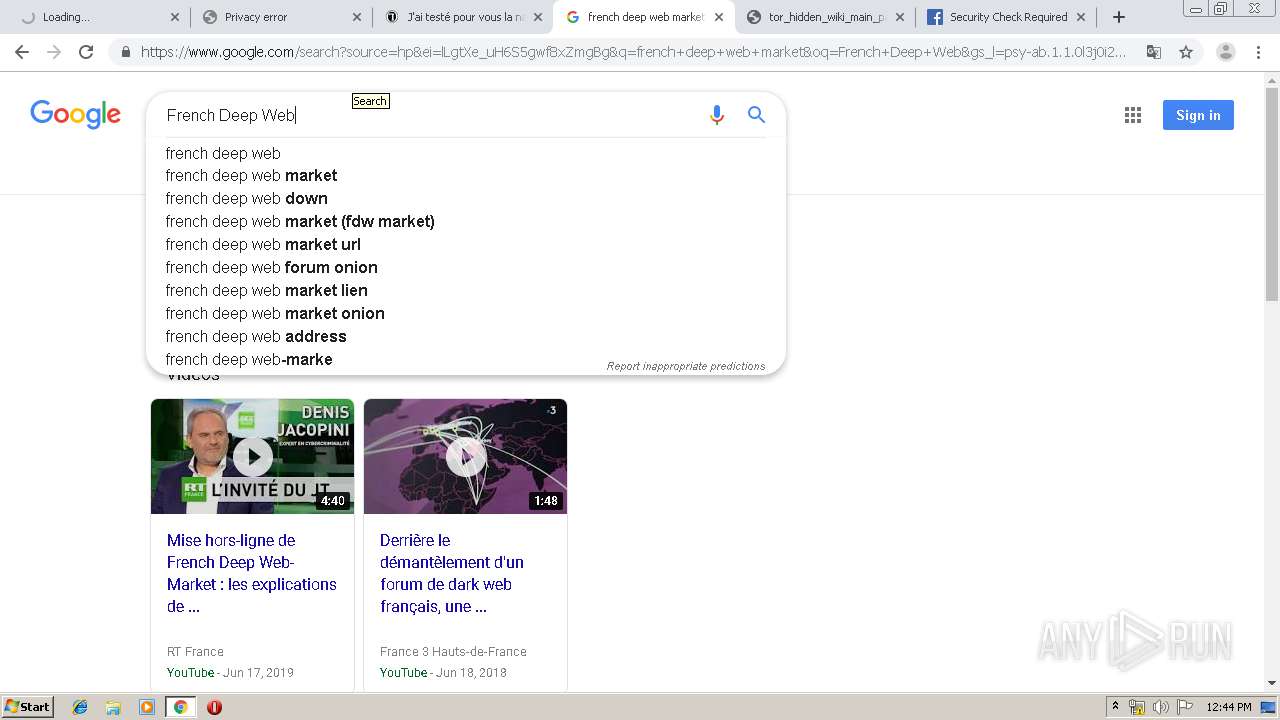The width and height of the screenshot is (1280, 720).
Task: Close the Privacy error tab
Action: tap(357, 17)
